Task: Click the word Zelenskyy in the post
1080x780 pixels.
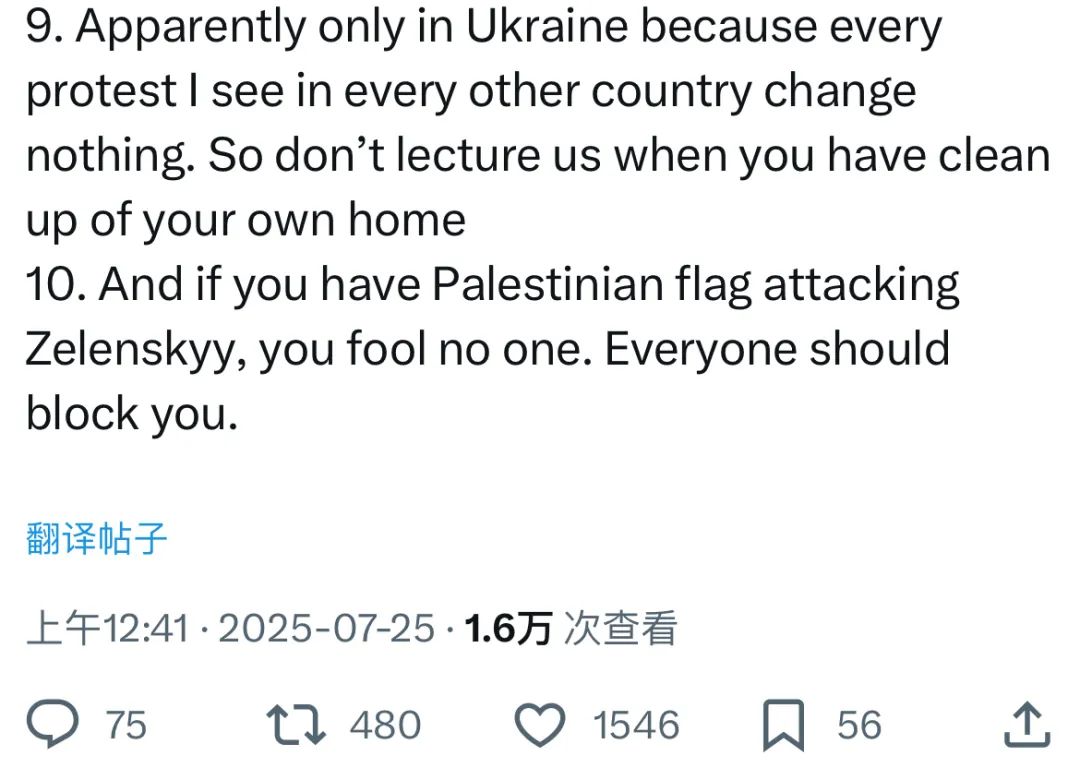Action: [131, 350]
